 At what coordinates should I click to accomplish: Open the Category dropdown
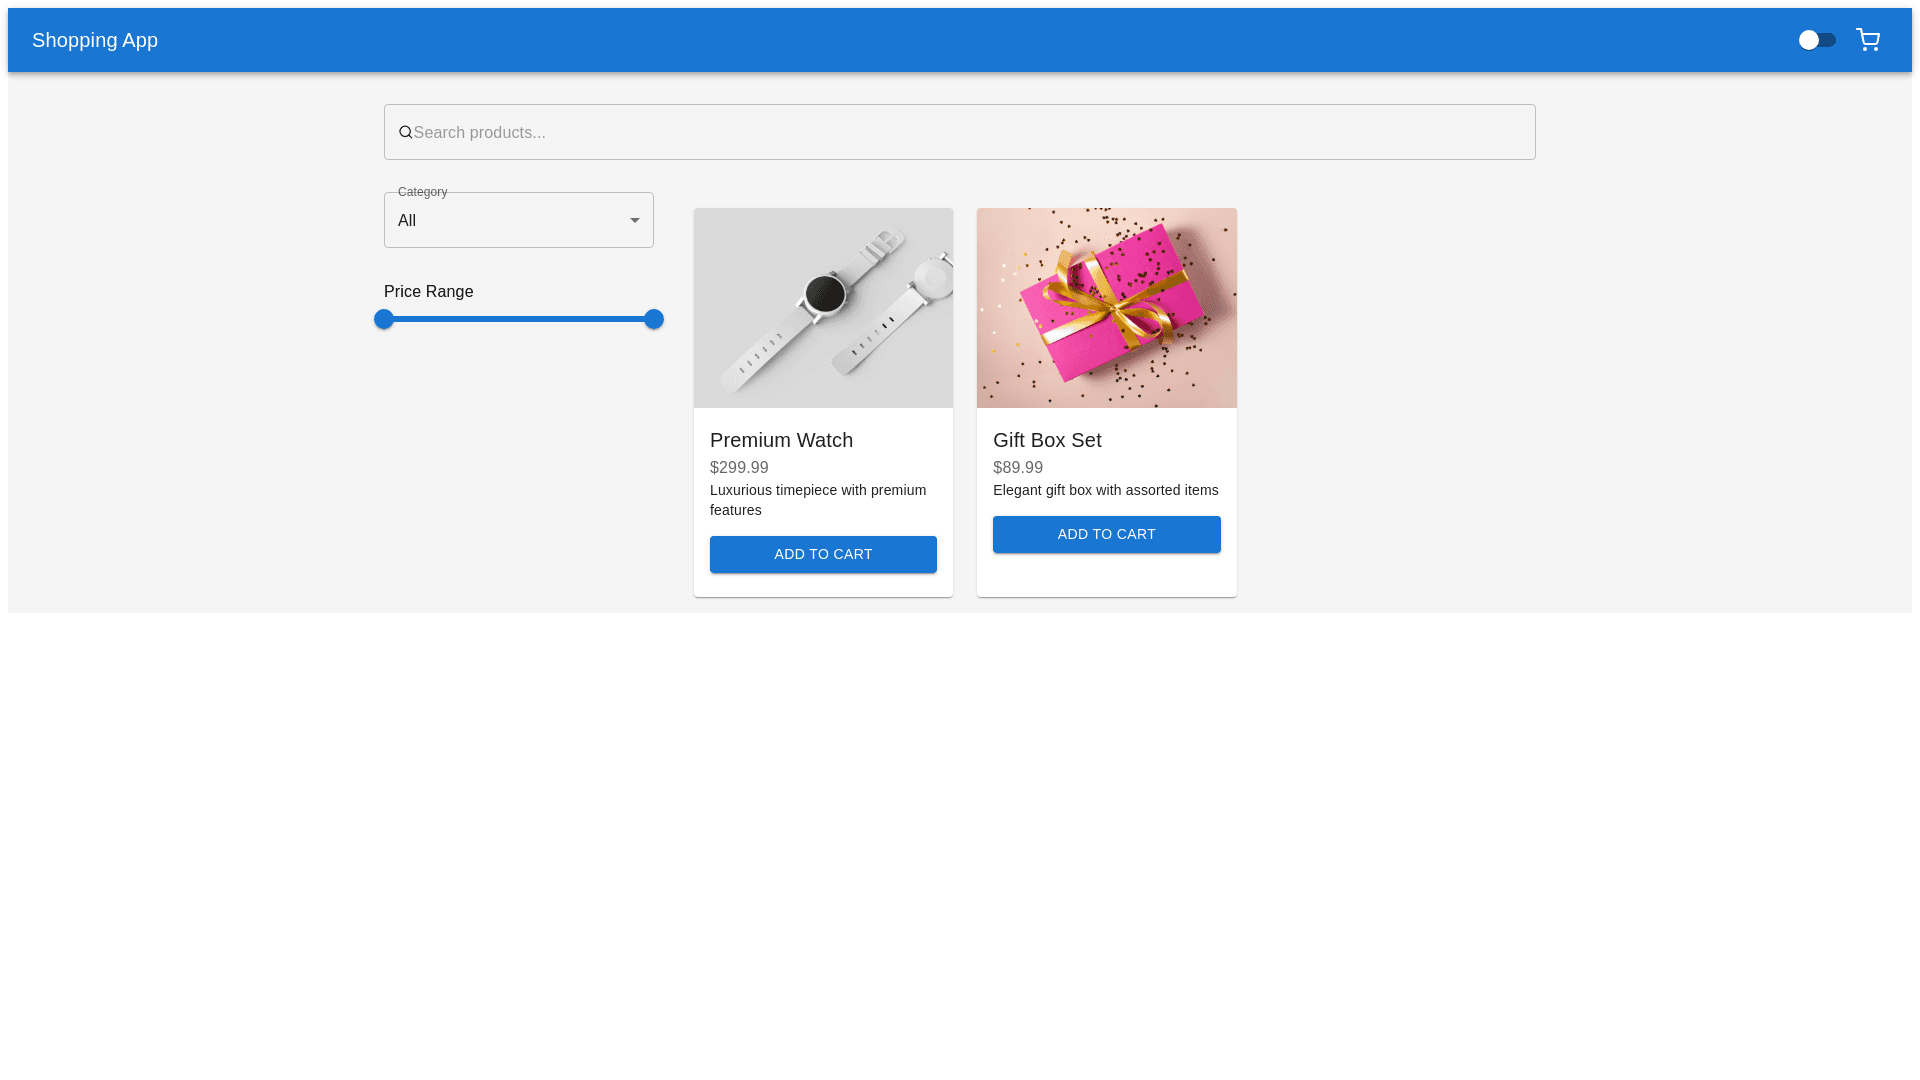click(x=505, y=220)
